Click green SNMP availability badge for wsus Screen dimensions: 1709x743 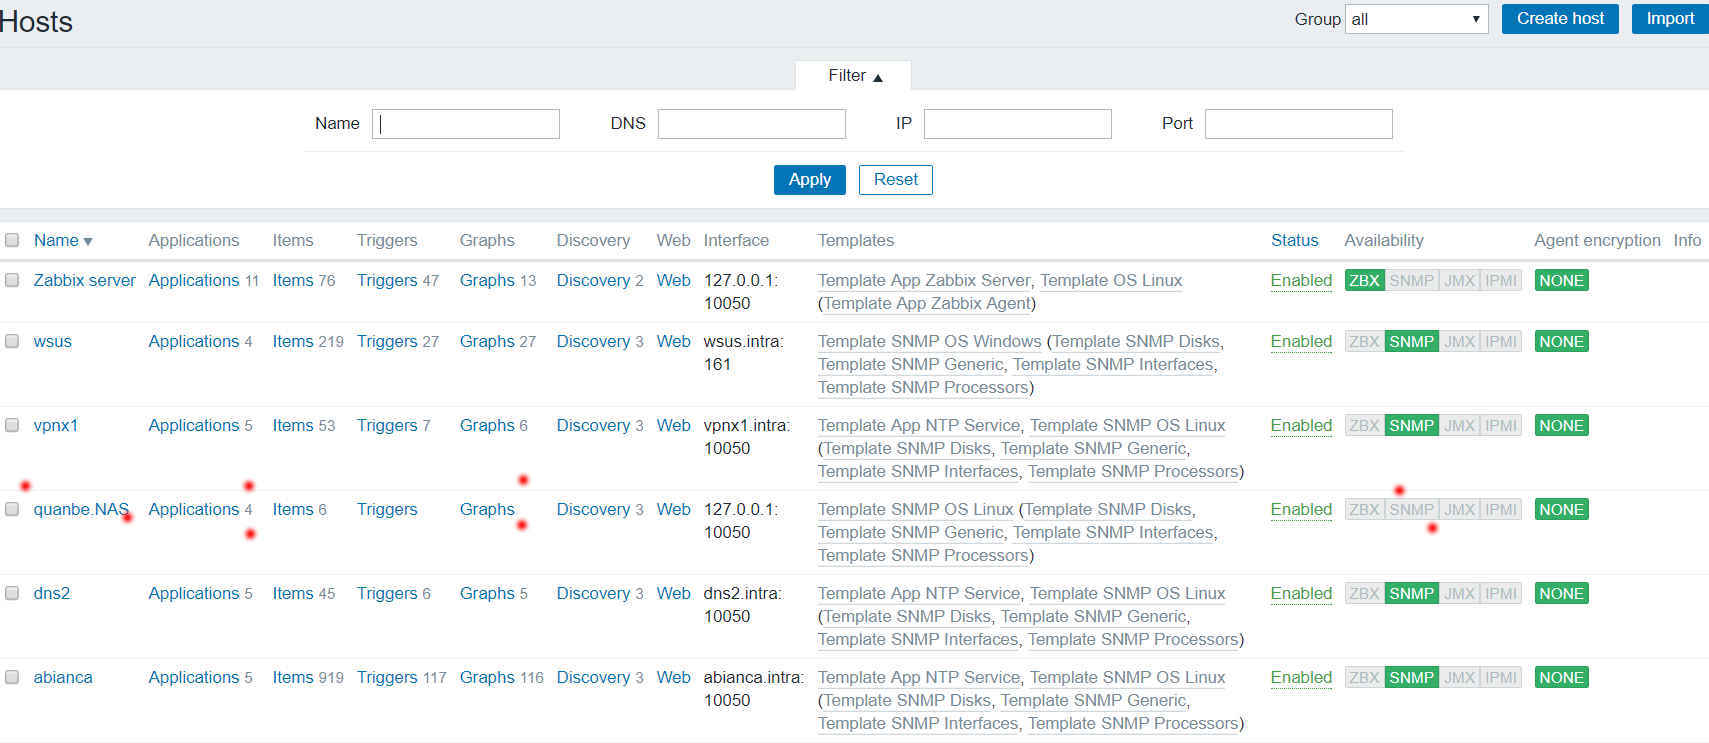point(1411,341)
